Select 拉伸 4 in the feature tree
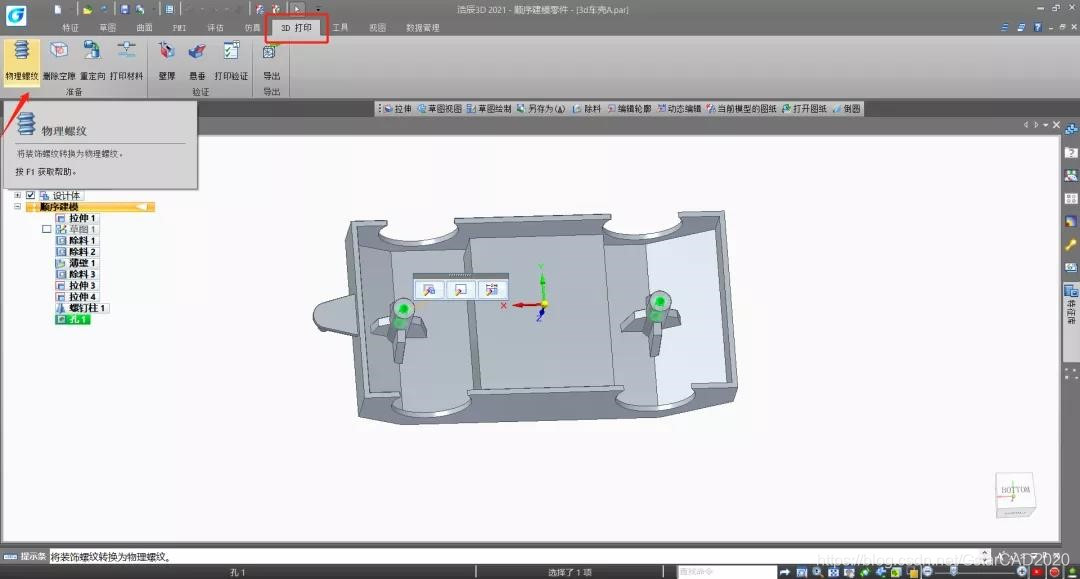 click(x=76, y=297)
